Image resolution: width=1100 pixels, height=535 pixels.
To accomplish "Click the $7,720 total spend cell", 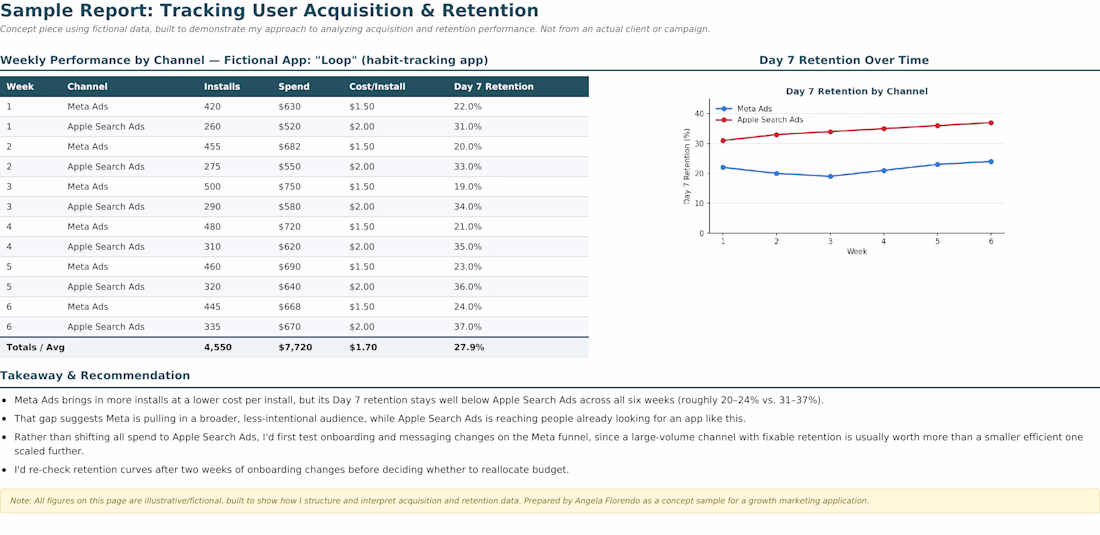I will [295, 347].
